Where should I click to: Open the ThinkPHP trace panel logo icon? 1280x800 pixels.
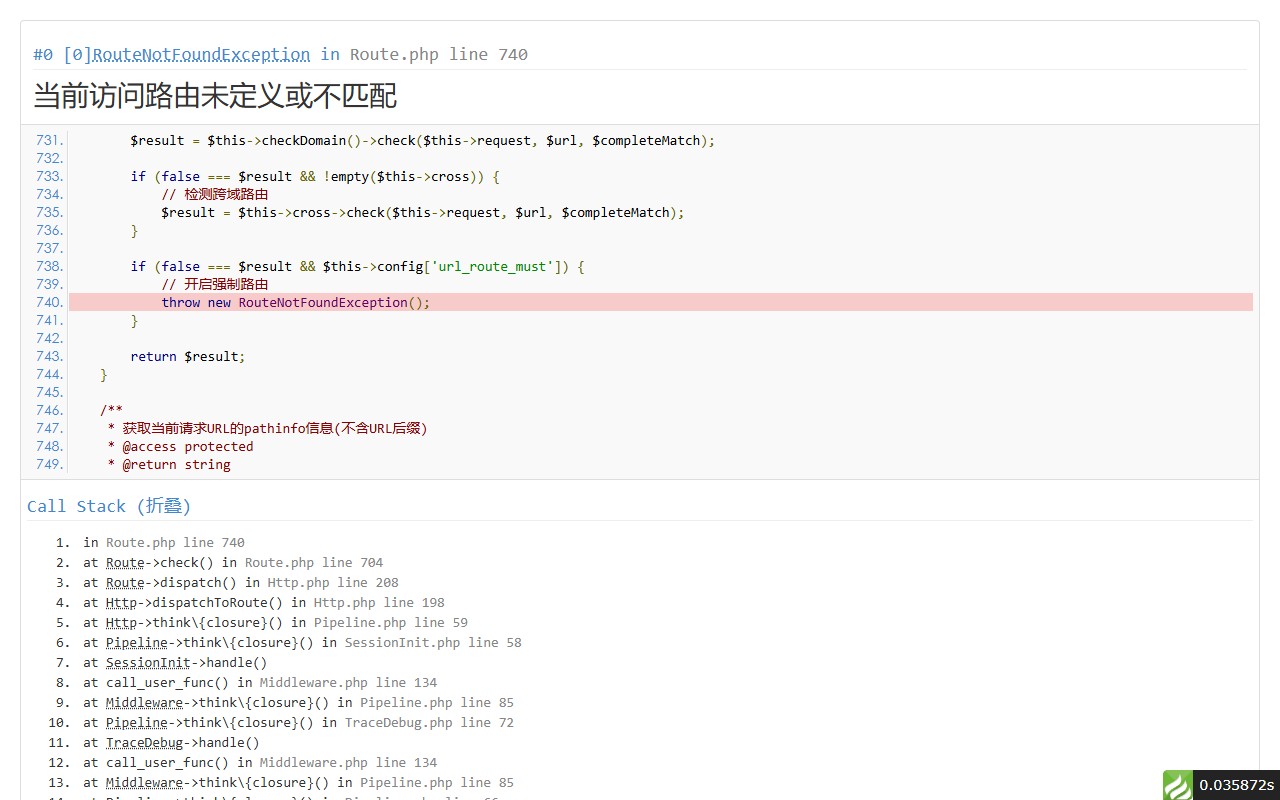click(1178, 785)
